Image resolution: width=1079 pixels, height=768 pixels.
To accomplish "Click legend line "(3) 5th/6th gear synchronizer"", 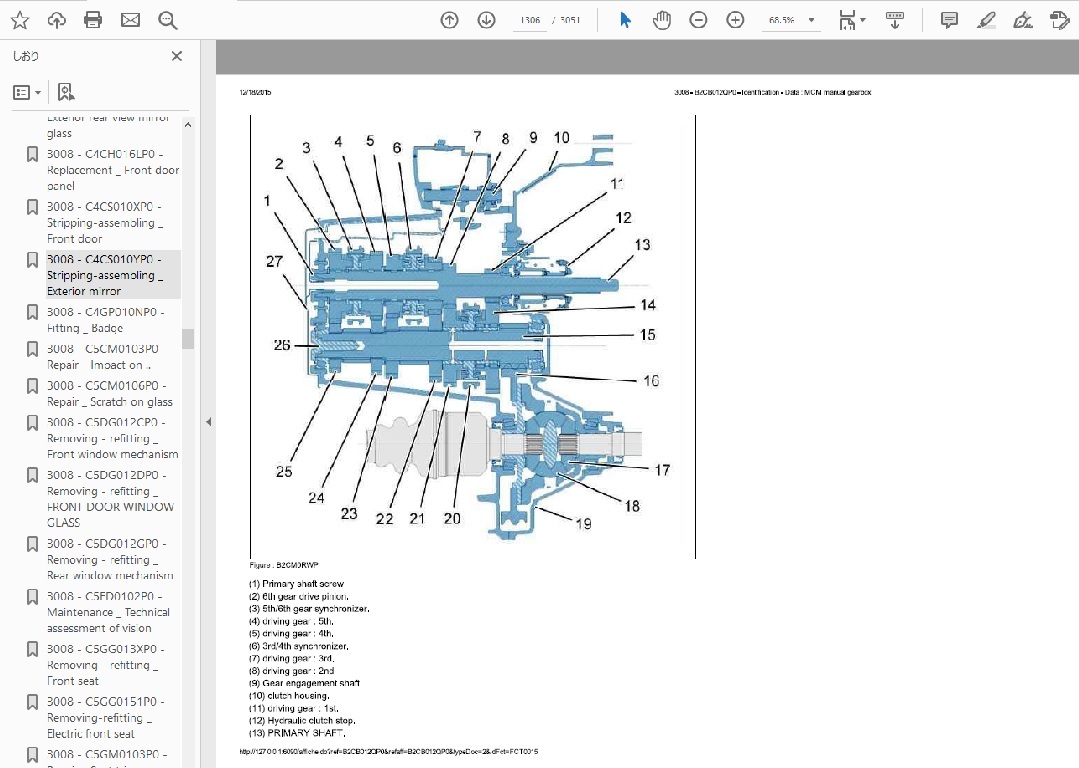I will [x=309, y=609].
